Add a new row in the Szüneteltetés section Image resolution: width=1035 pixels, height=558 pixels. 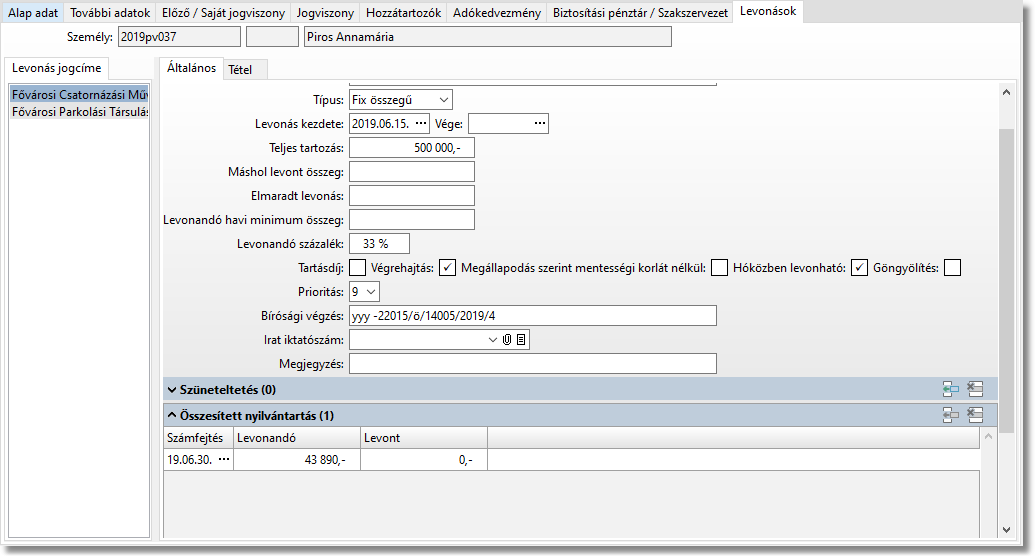tap(951, 390)
